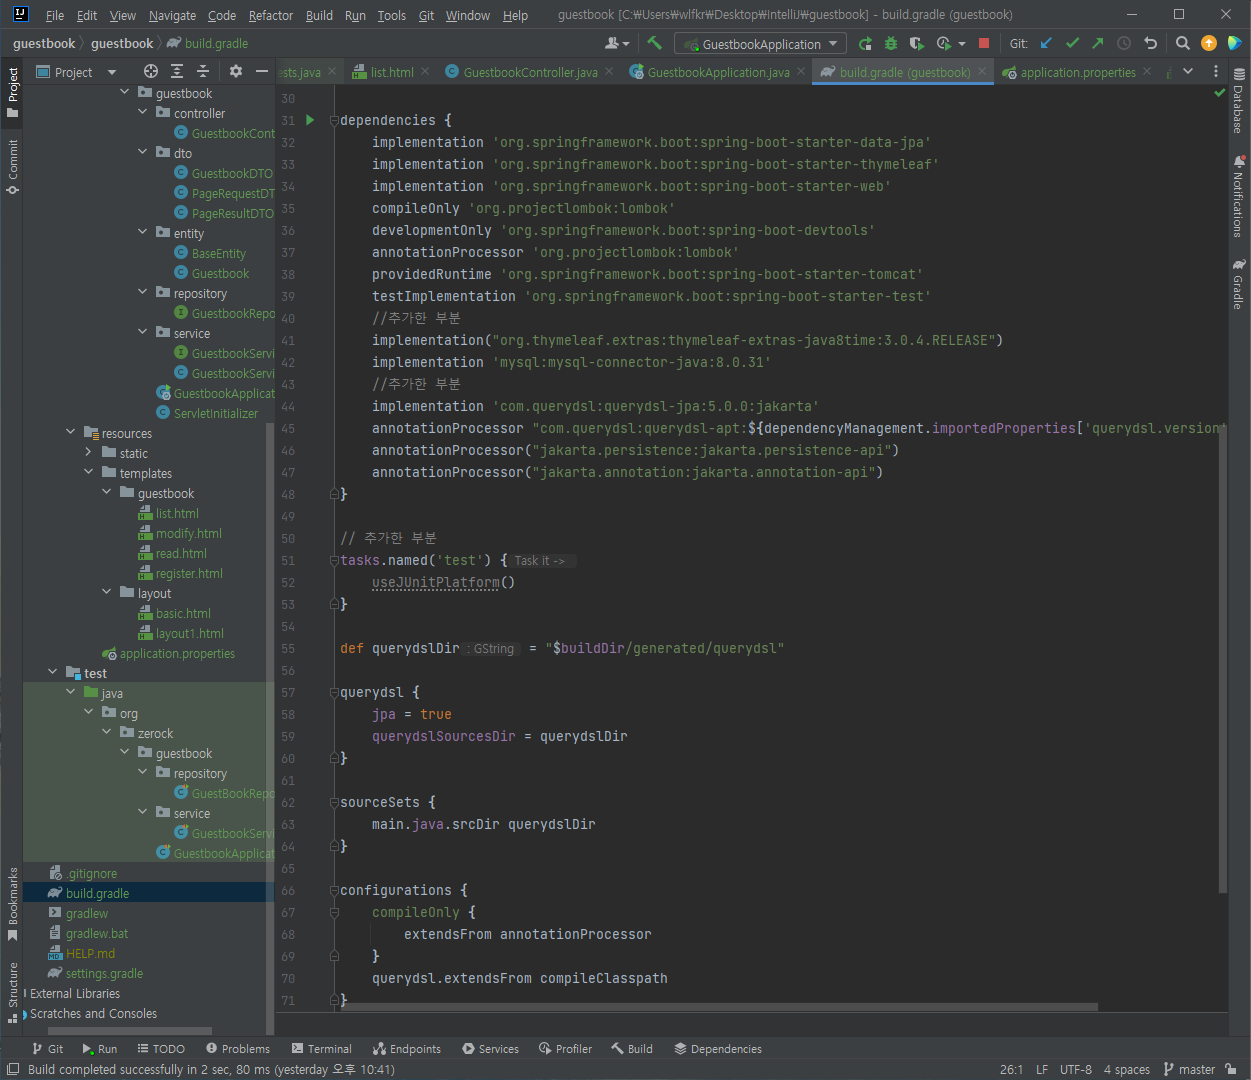Screen dimensions: 1251x1080
Task: Open the Navigate menu
Action: point(172,15)
